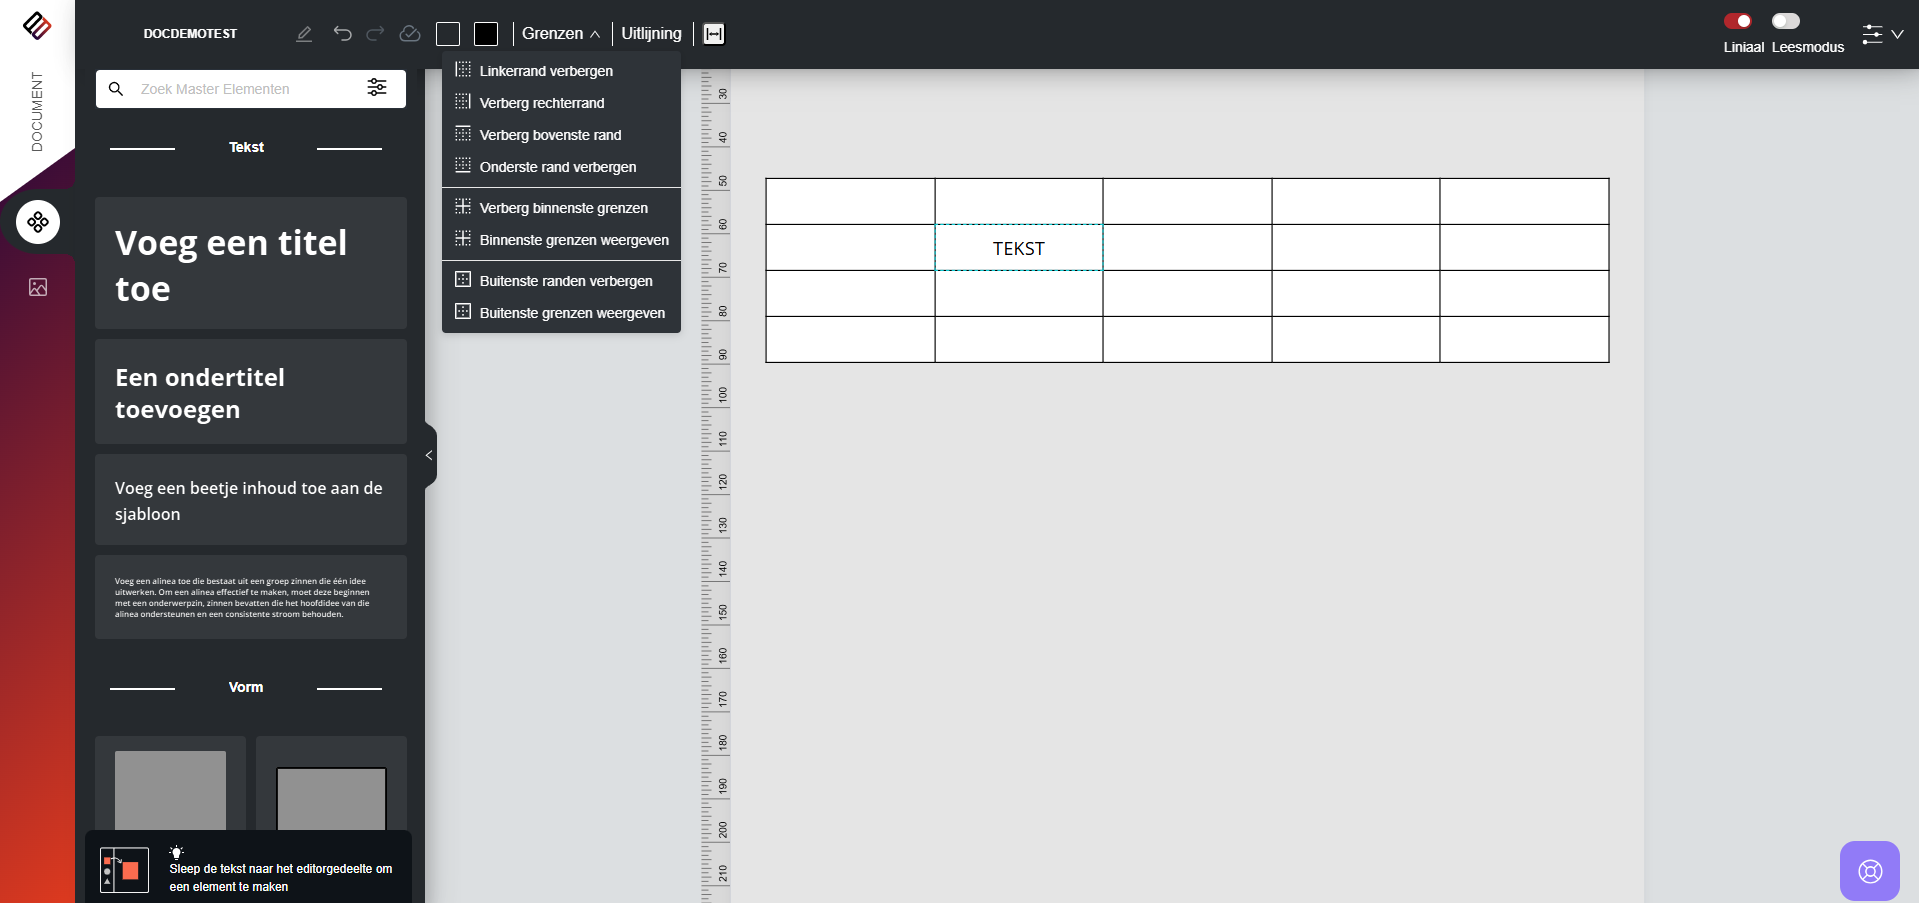The height and width of the screenshot is (903, 1919).
Task: Enable the Leesmodus switch
Action: [x=1785, y=21]
